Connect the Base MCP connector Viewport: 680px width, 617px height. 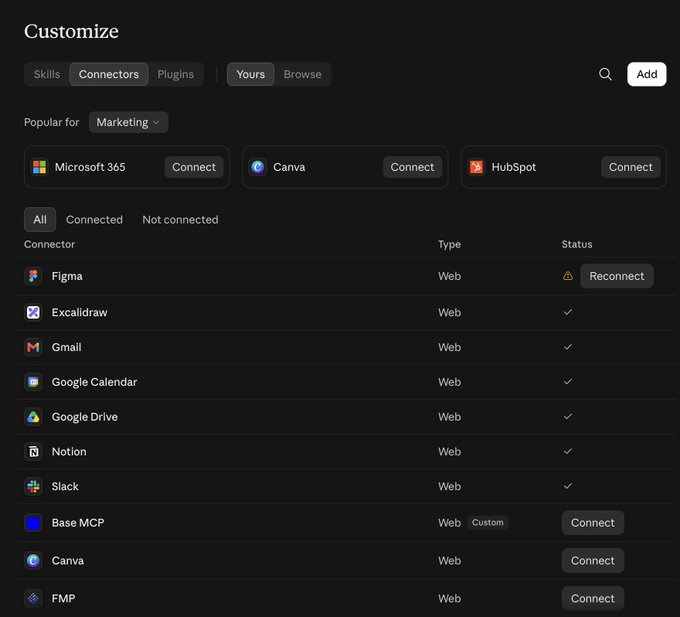click(593, 522)
